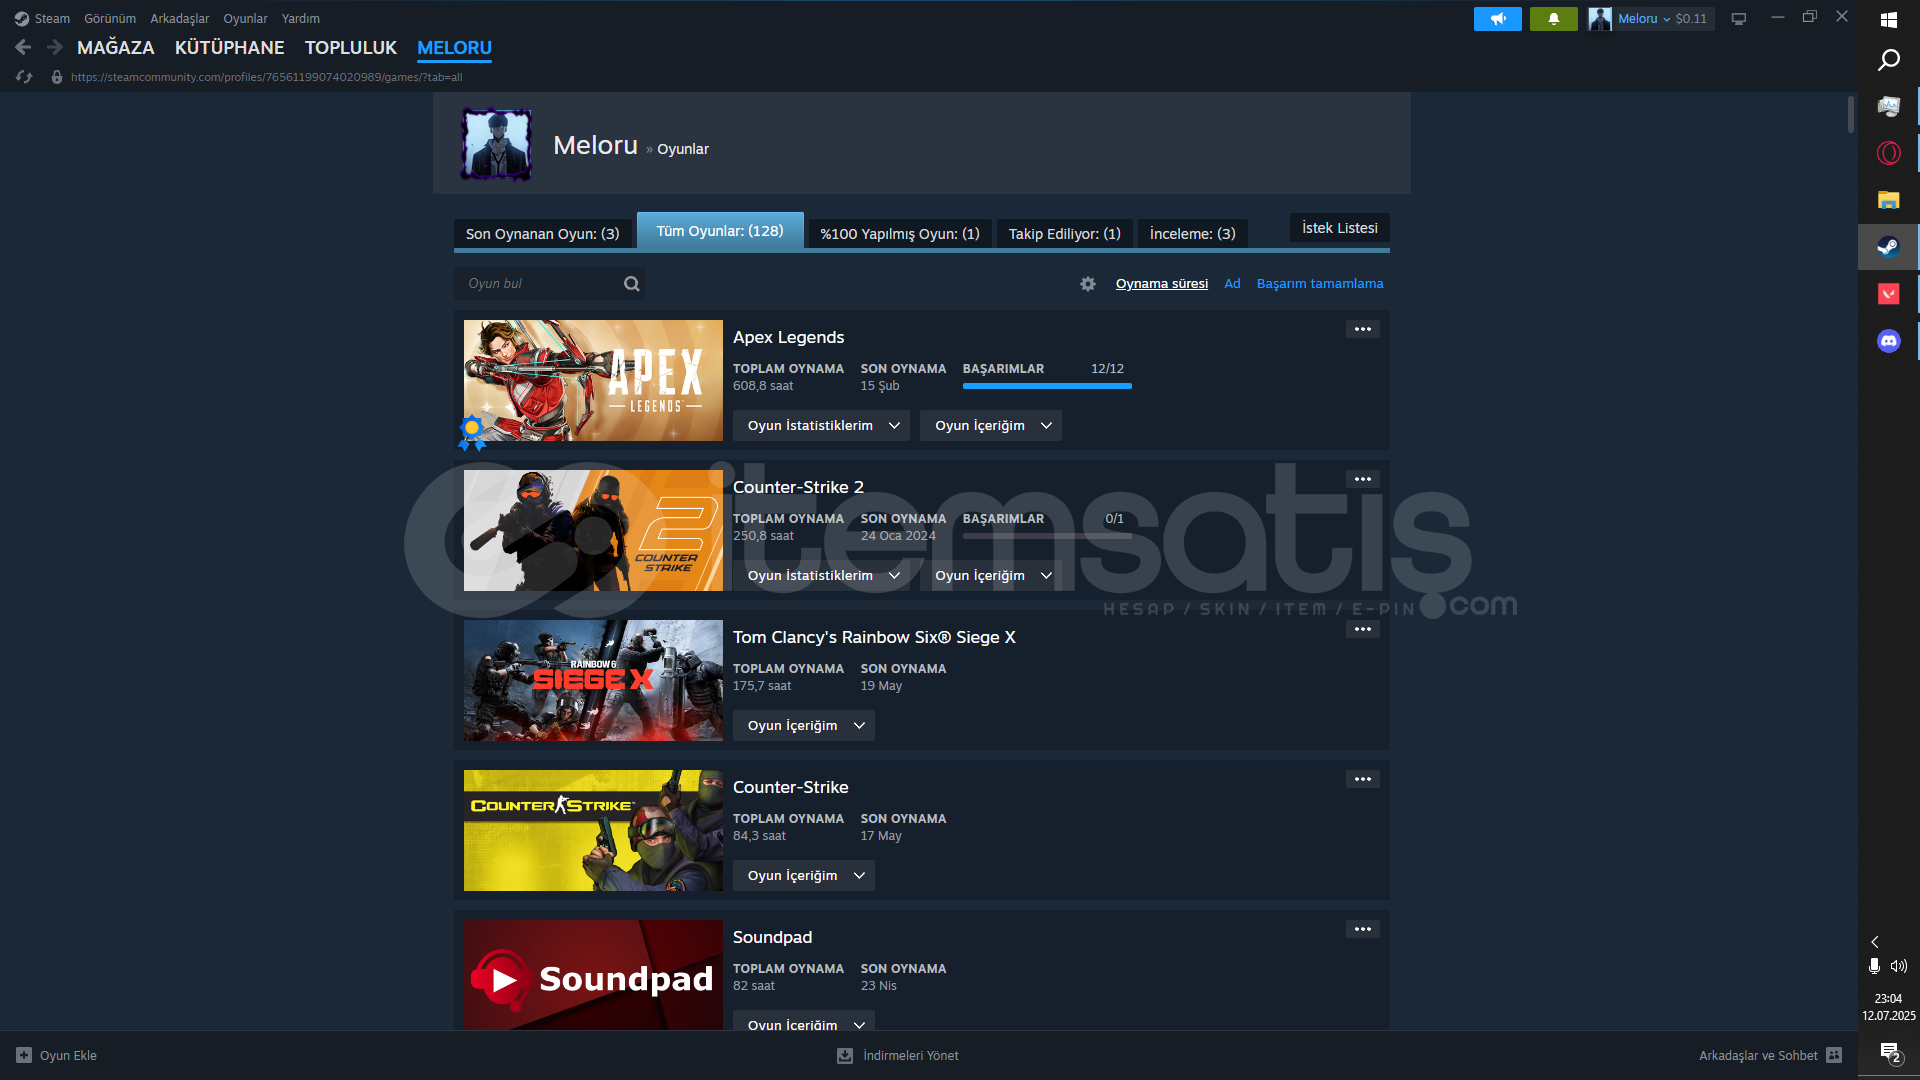Sort games by Ad
Viewport: 1920px width, 1080px height.
click(x=1232, y=284)
